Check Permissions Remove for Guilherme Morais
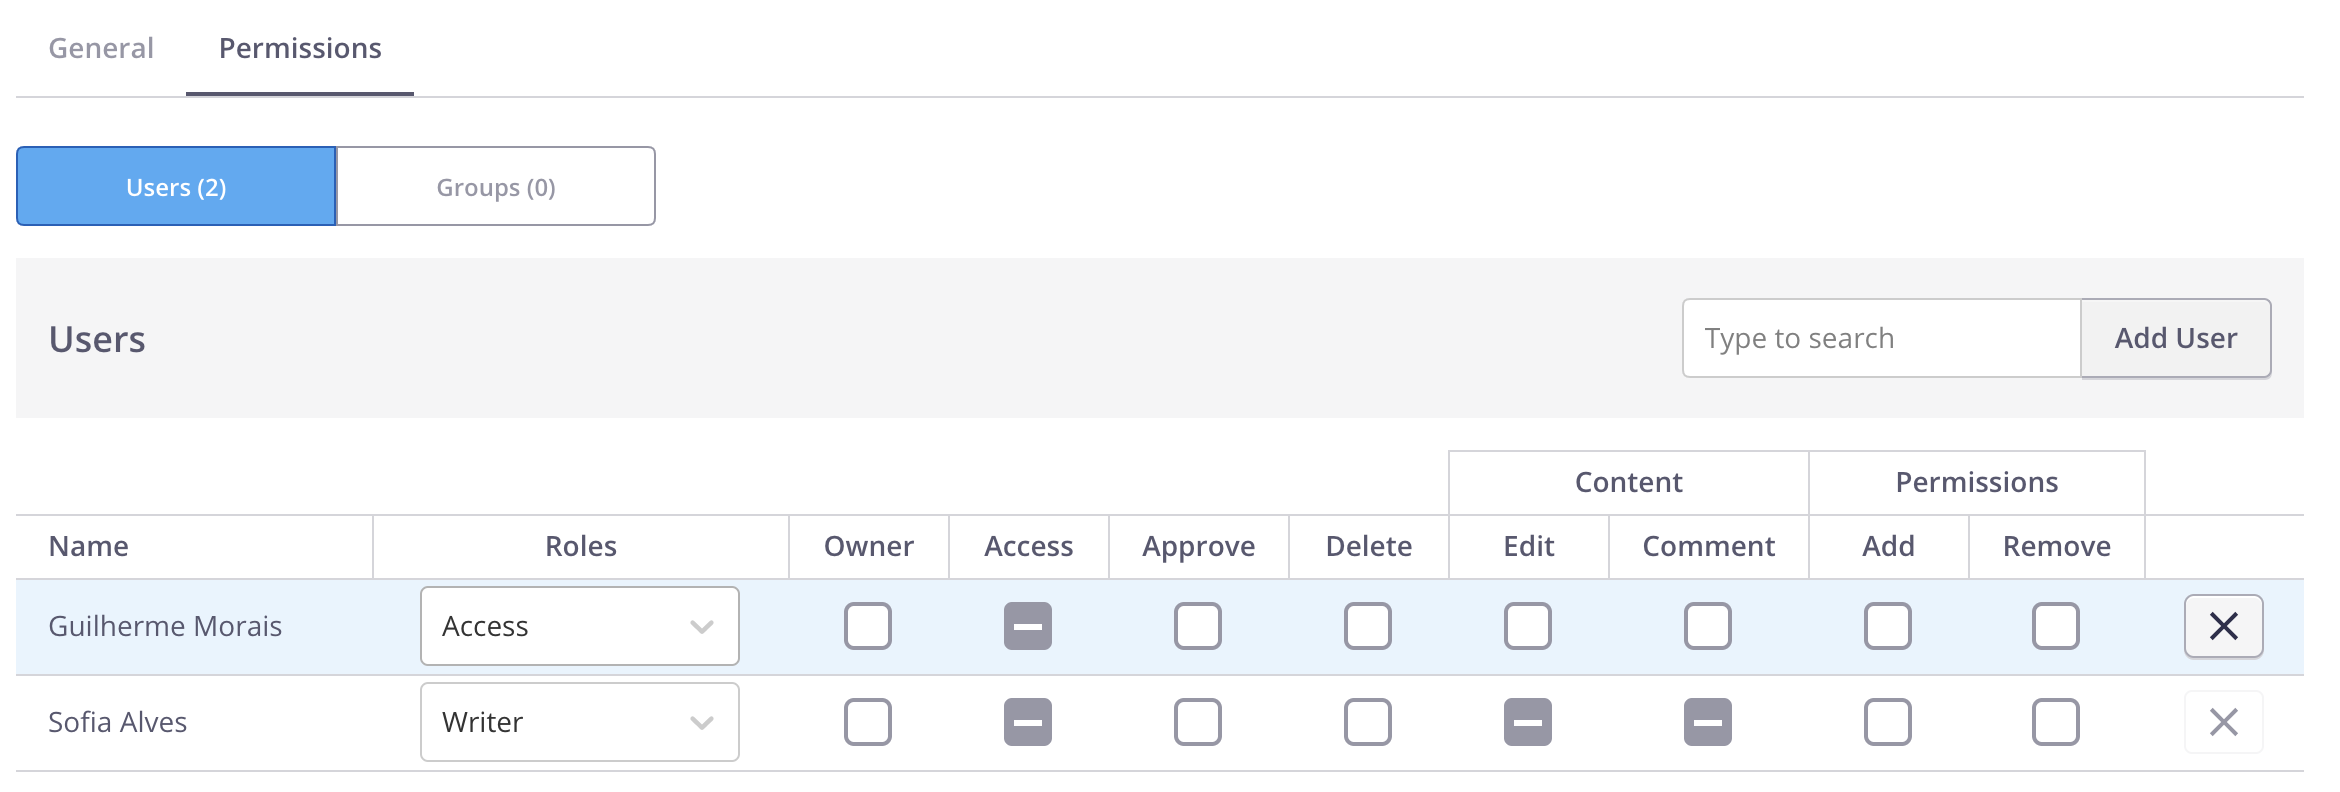Viewport: 2340px width, 792px height. coord(2056,626)
